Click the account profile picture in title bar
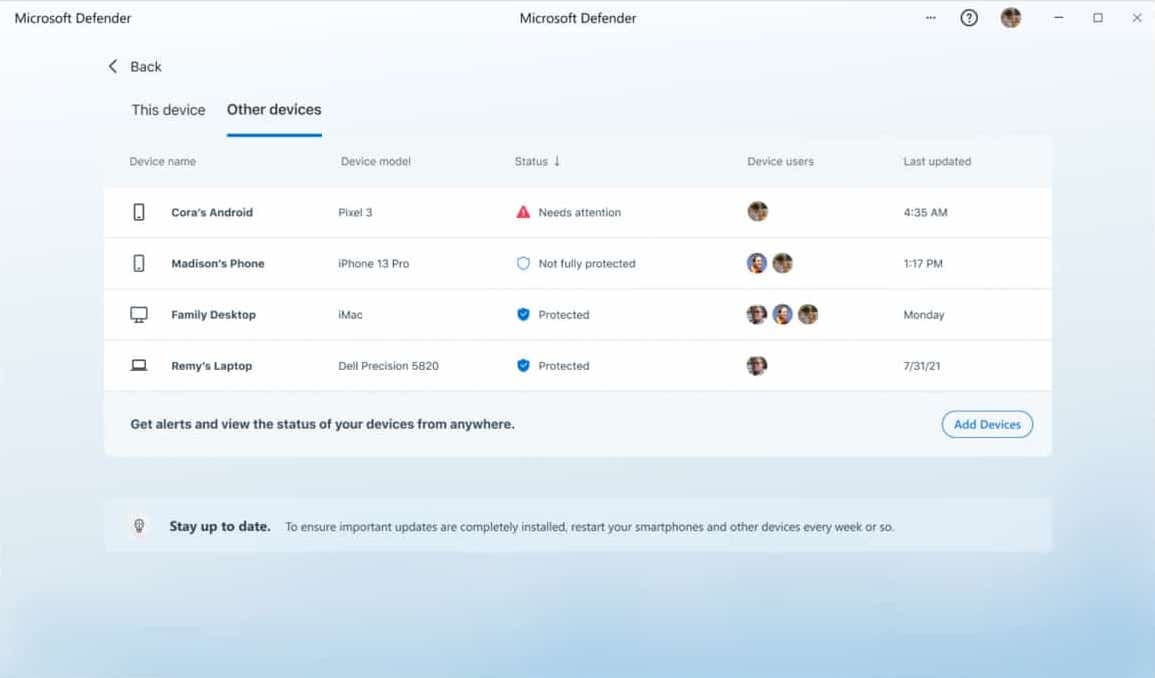 point(1010,18)
